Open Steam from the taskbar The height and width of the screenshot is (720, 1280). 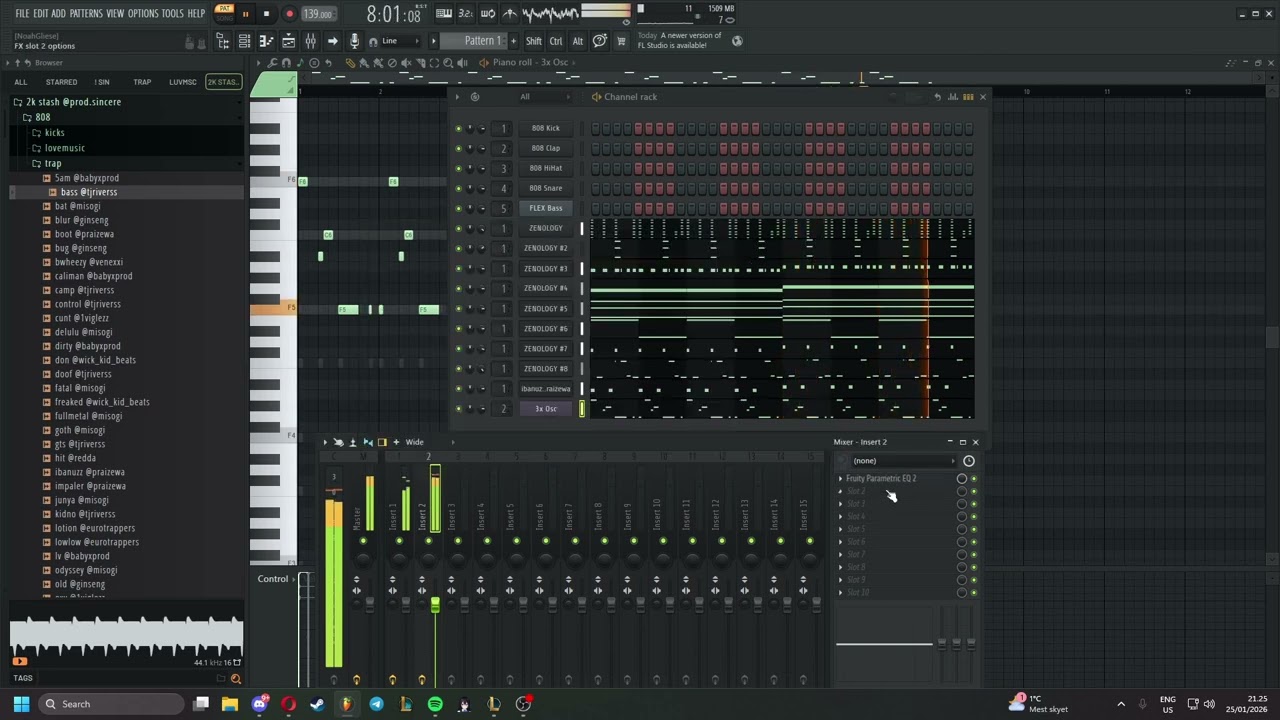[317, 704]
